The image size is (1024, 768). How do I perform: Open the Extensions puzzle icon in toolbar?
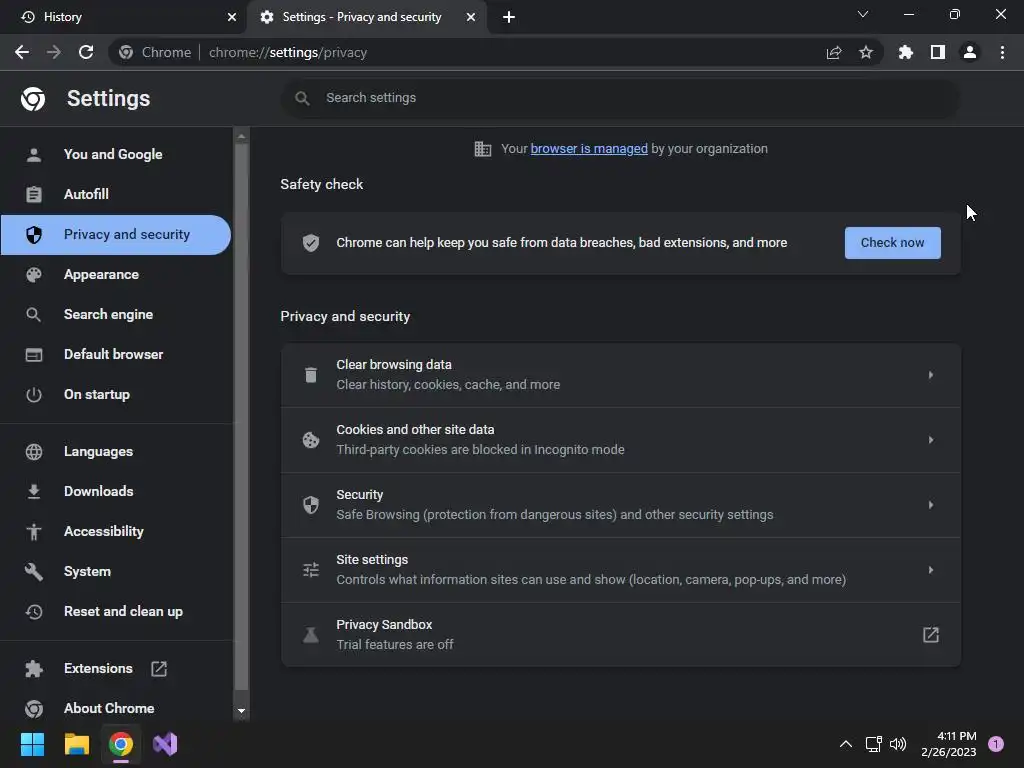905,52
